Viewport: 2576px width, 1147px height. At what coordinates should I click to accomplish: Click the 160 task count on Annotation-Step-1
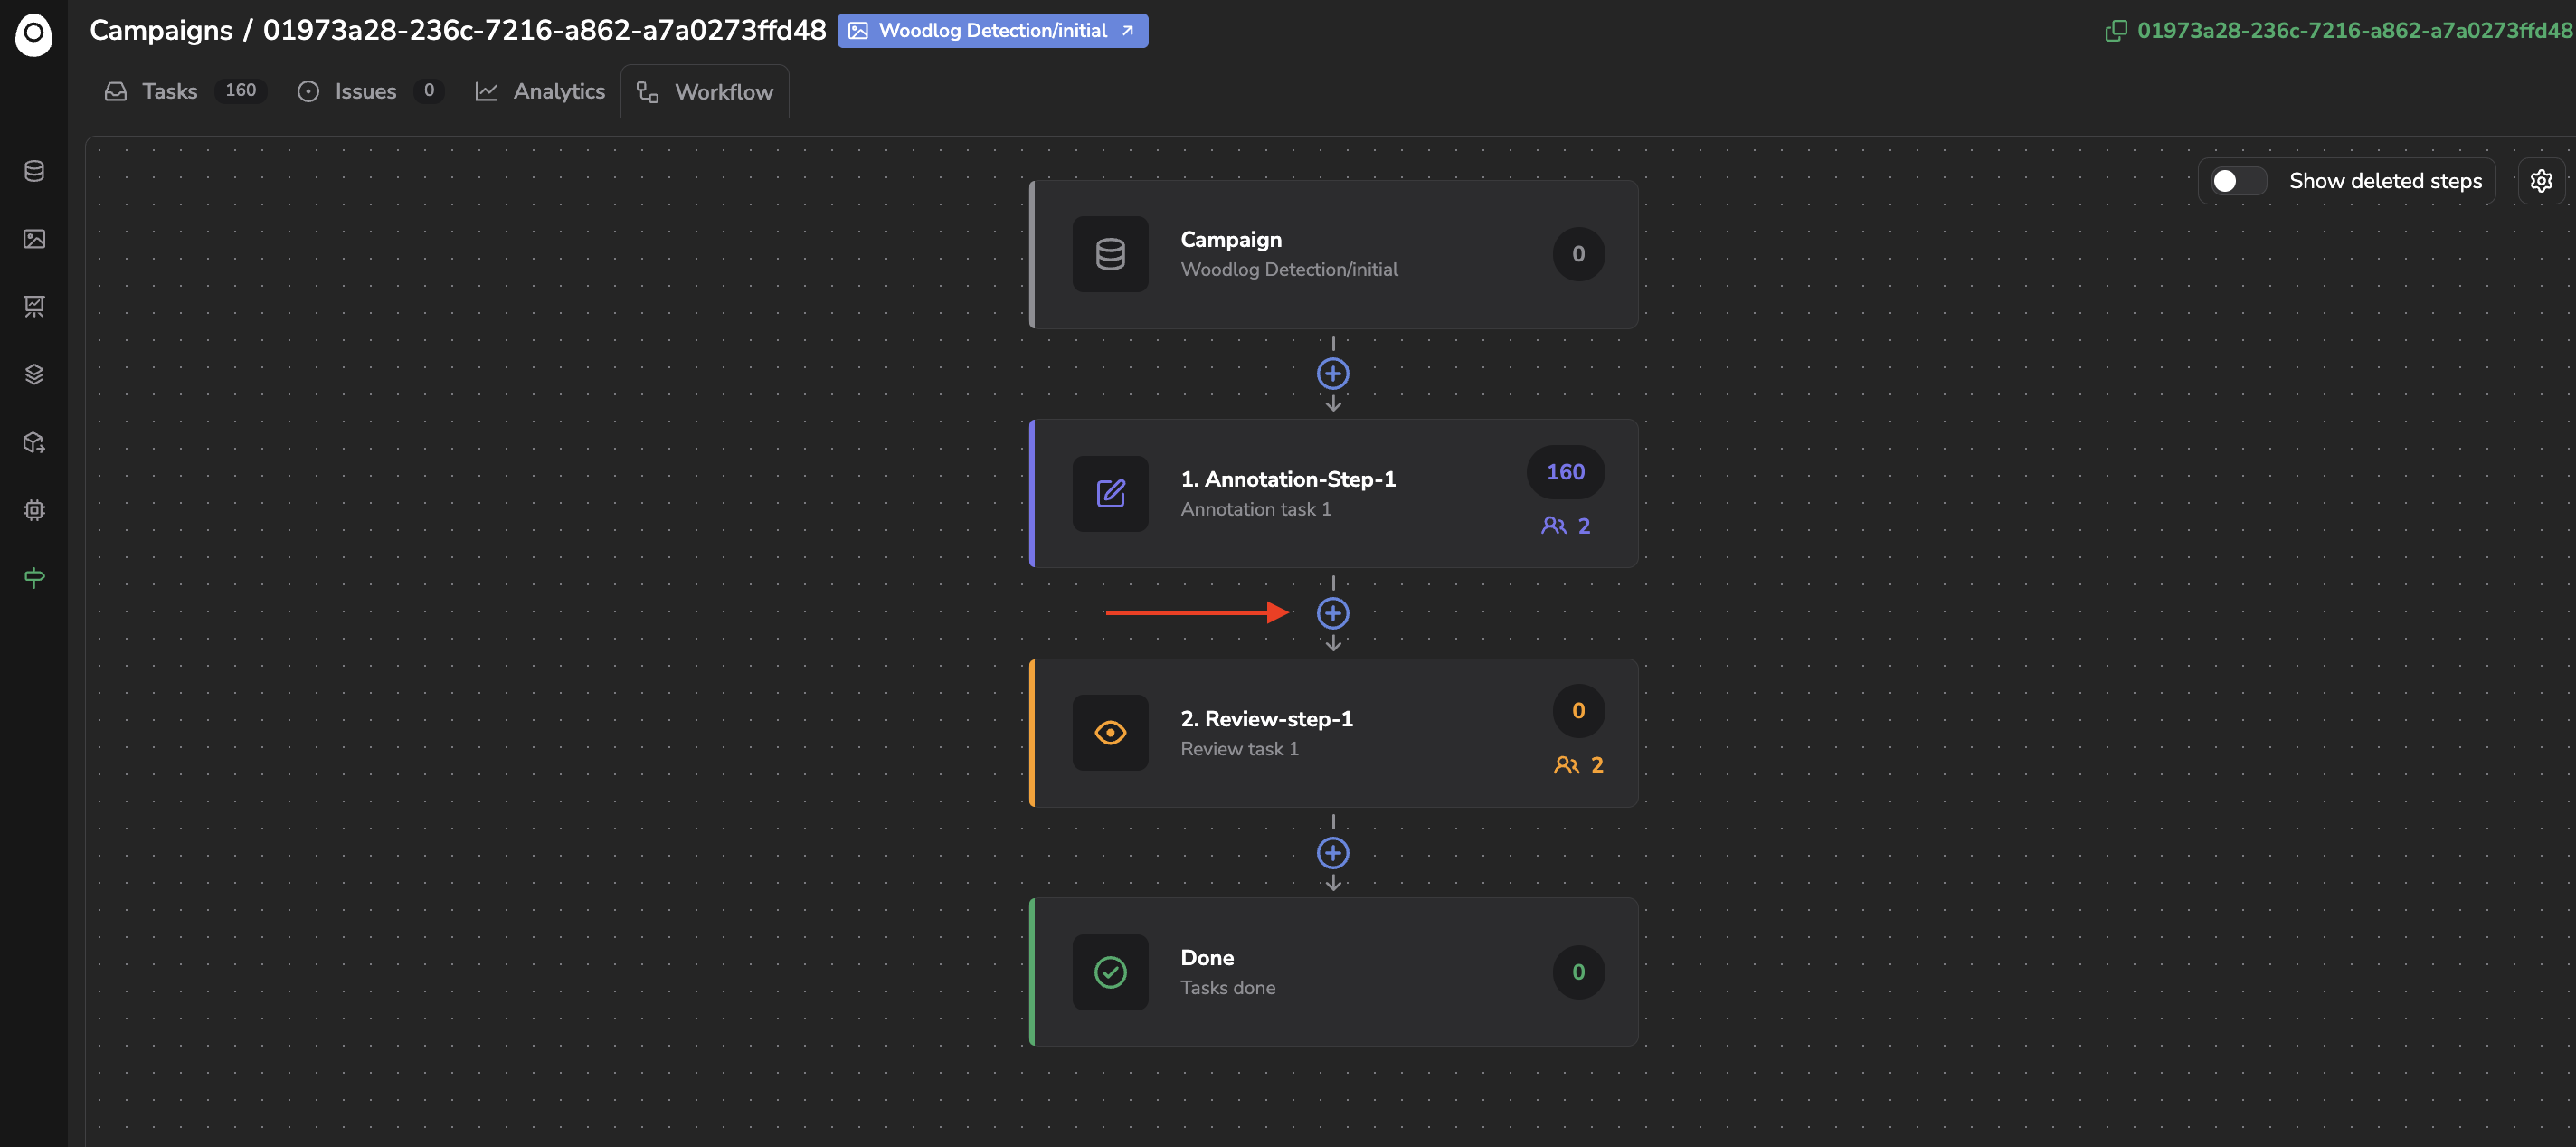[x=1565, y=472]
